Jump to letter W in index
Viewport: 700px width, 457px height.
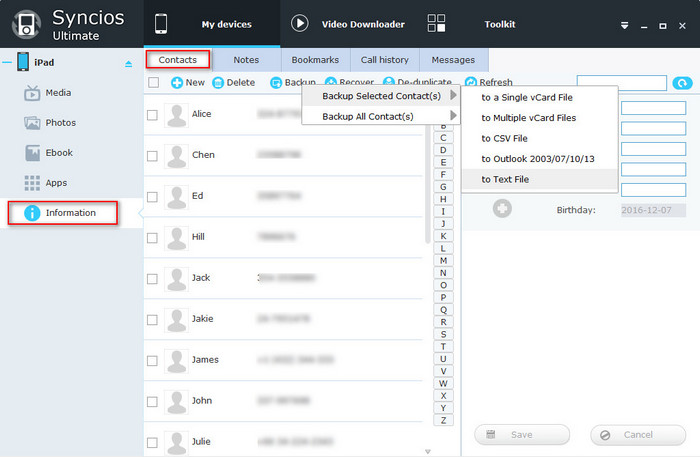coord(443,383)
